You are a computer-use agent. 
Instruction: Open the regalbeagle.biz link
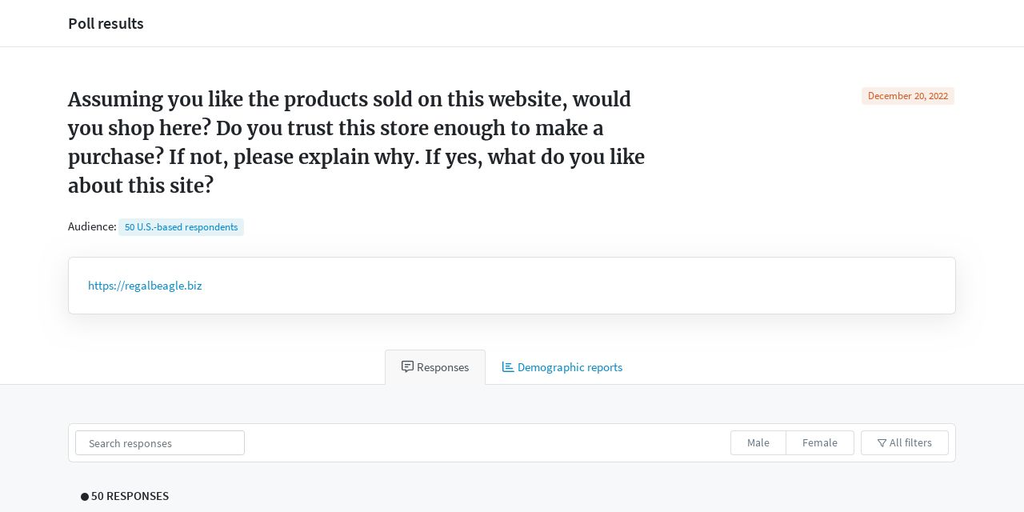tap(145, 285)
